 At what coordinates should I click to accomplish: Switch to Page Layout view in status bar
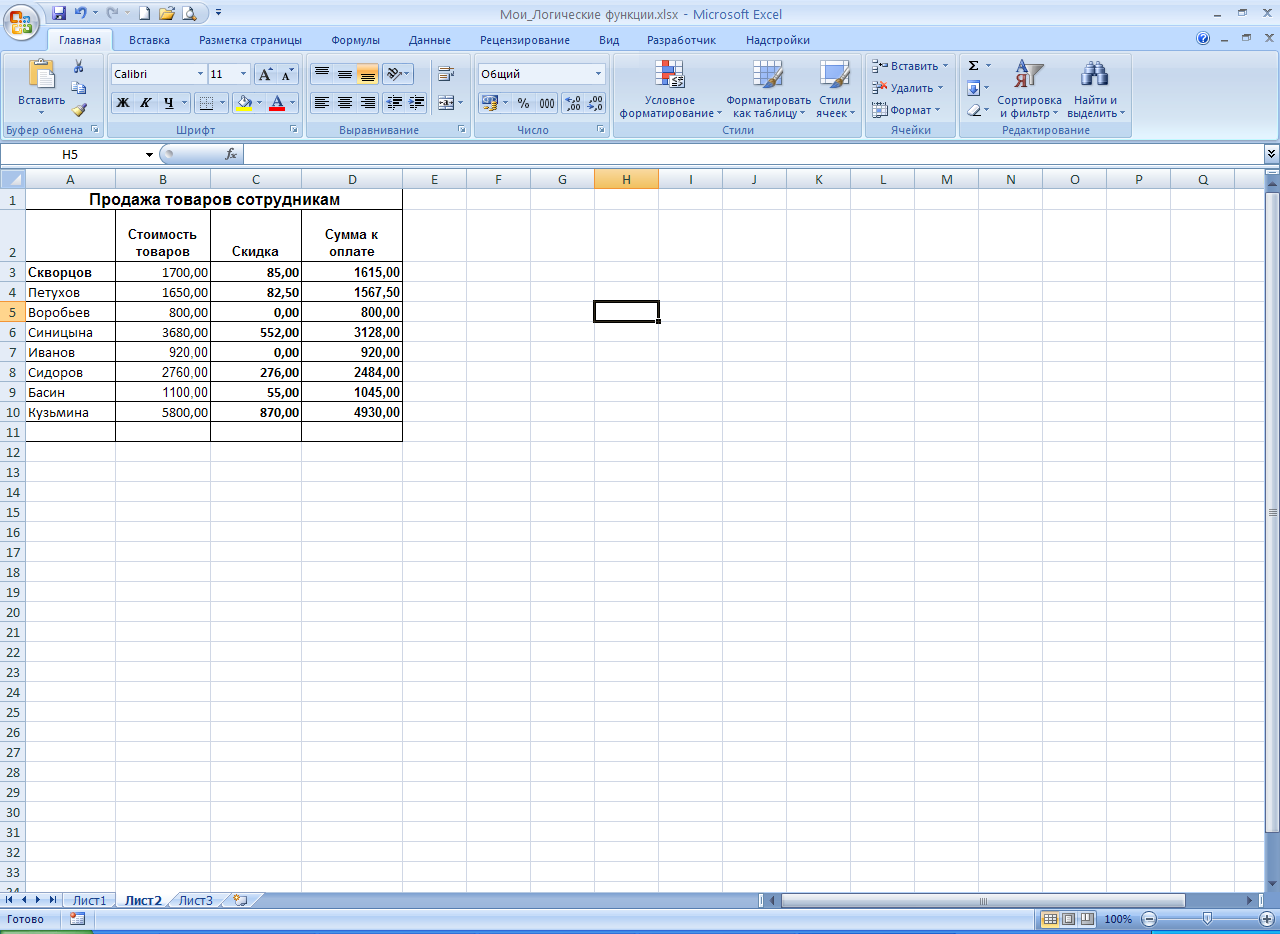point(1068,919)
